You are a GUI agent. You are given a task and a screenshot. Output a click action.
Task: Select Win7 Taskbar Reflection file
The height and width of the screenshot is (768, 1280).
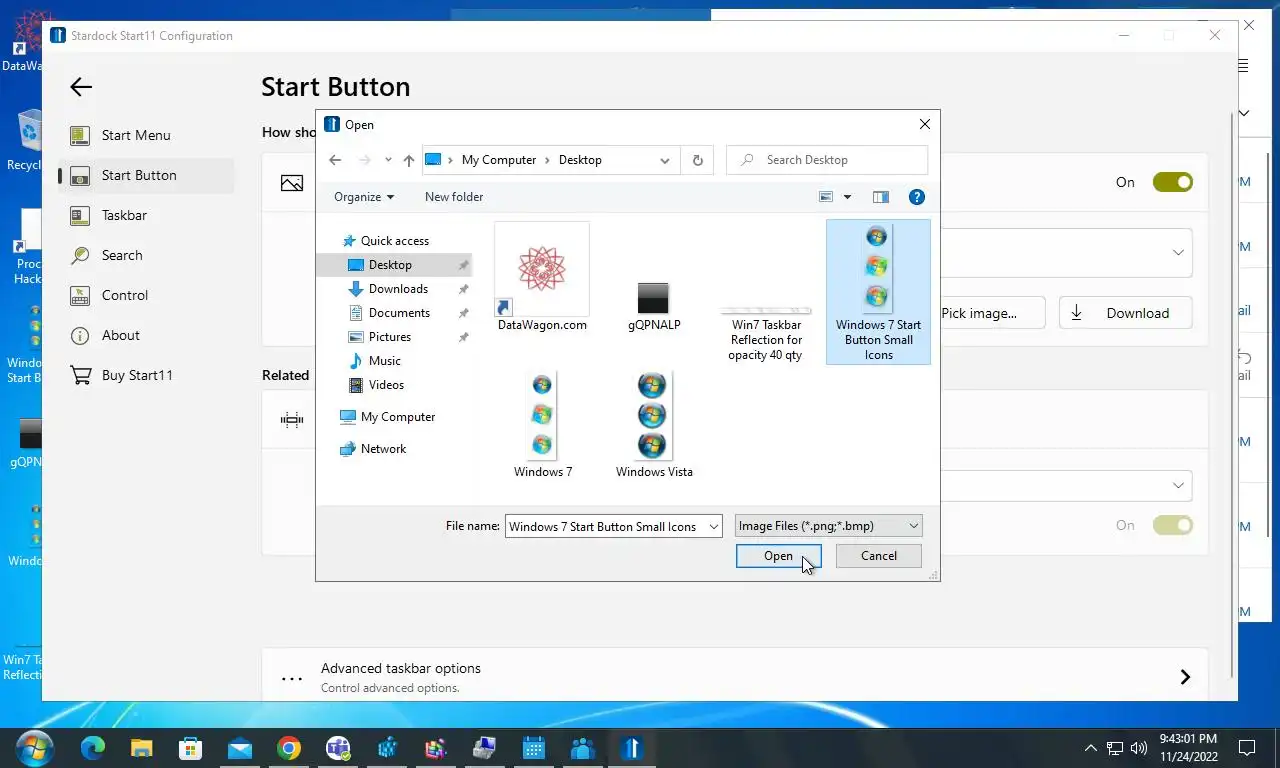click(x=766, y=334)
